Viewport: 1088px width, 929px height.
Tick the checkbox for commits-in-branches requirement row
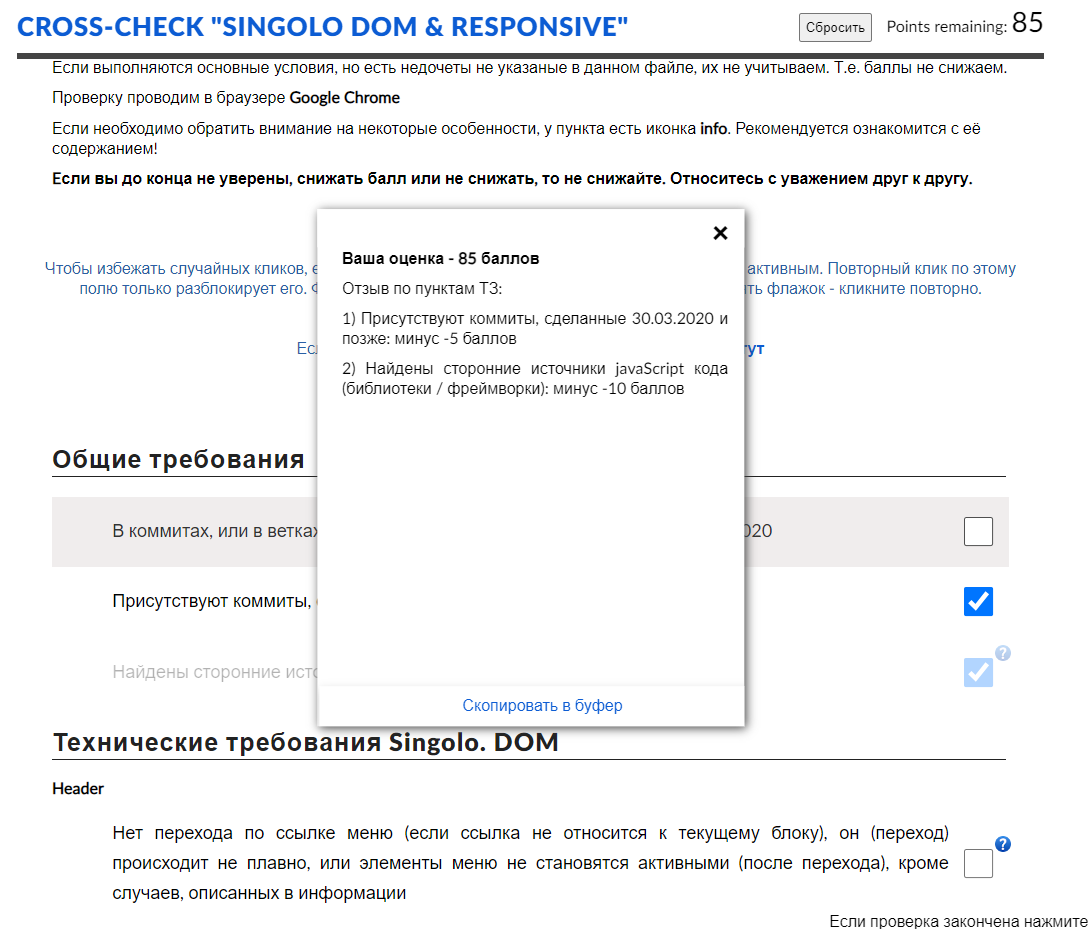coord(978,531)
